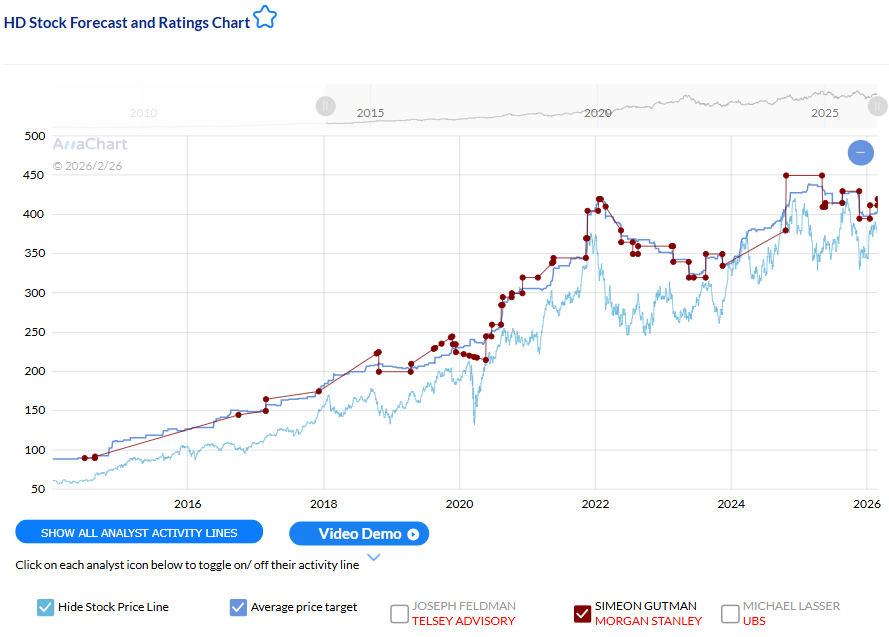
Task: Follow the UBS firm link
Action: pos(755,621)
